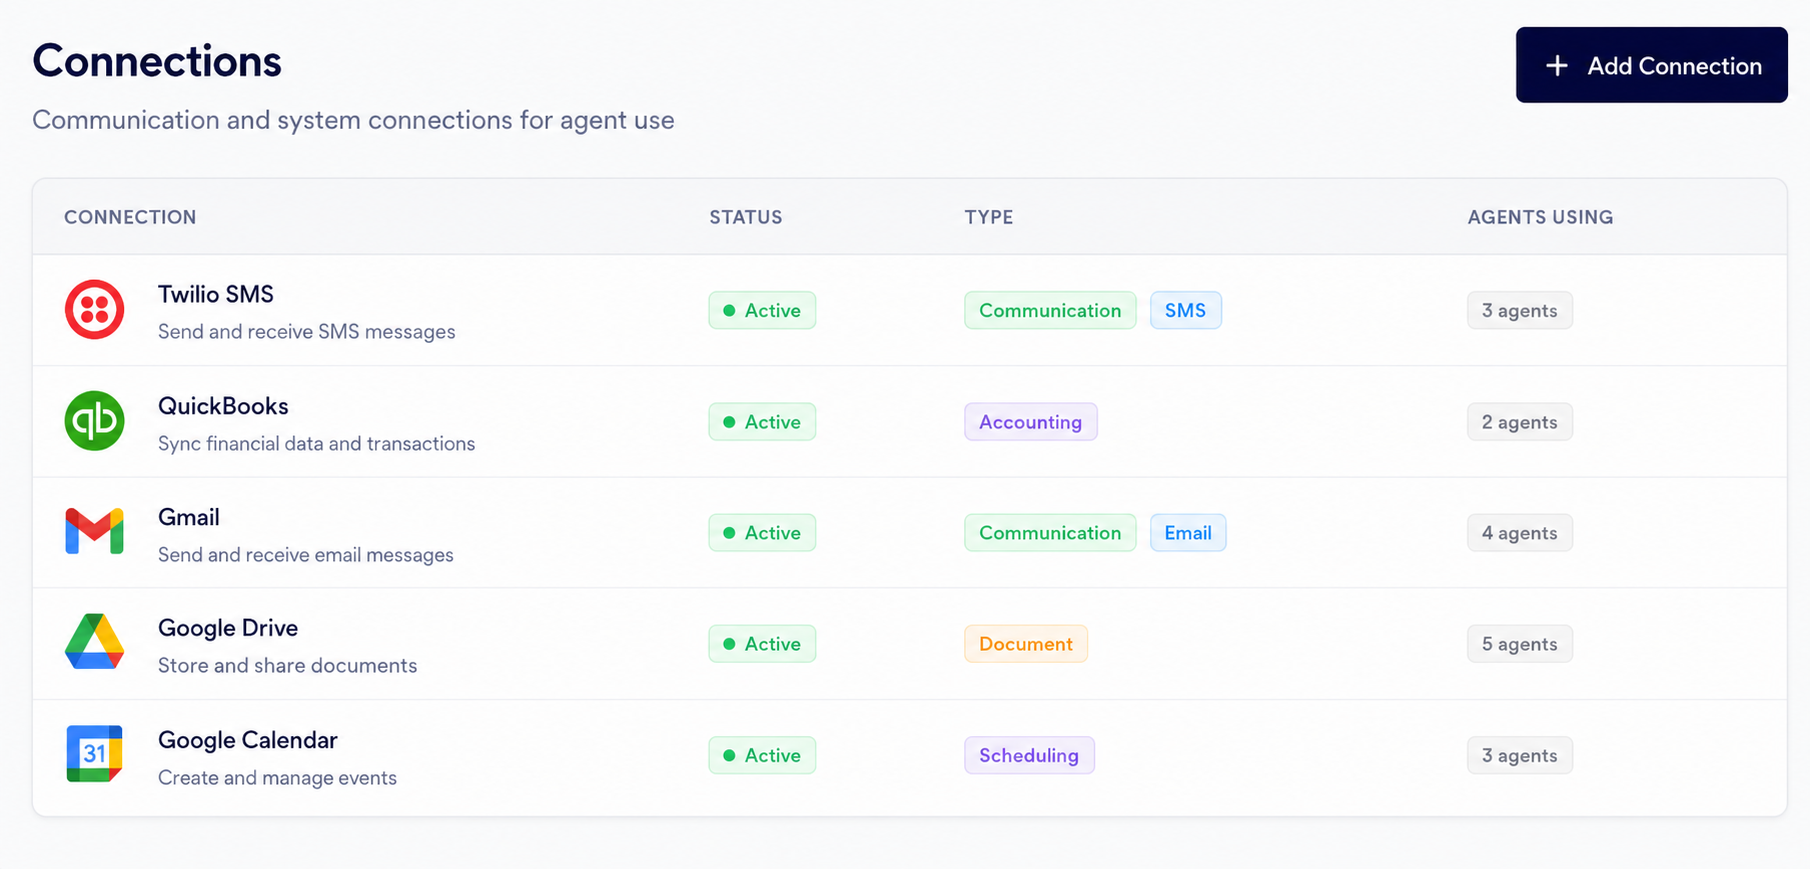
Task: Click the Connections page heading
Action: (x=157, y=61)
